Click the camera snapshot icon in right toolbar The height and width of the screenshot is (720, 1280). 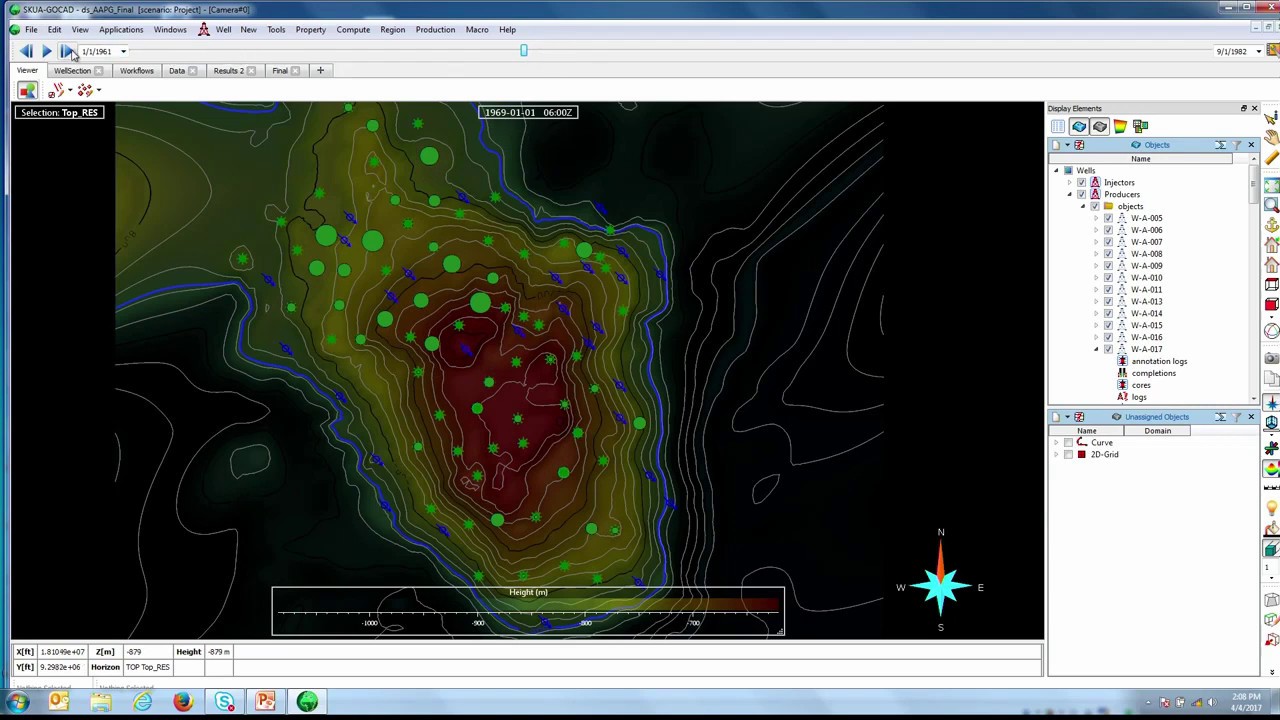(1271, 358)
